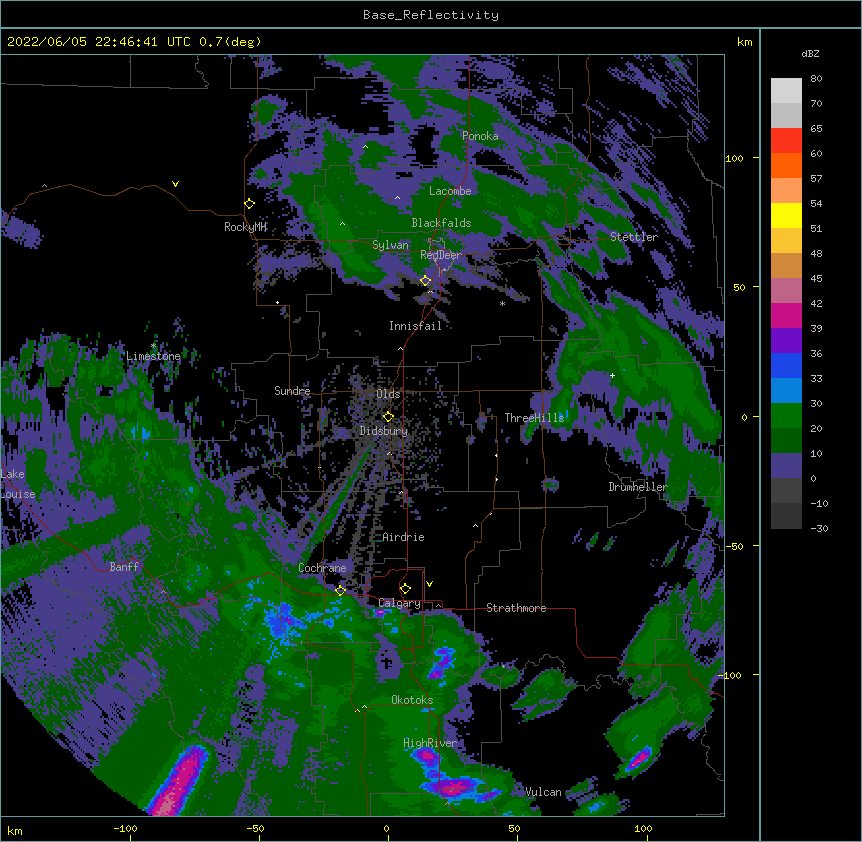Pick the slate purple 0-10 dBZ swatch
862x842 pixels.
[786, 466]
